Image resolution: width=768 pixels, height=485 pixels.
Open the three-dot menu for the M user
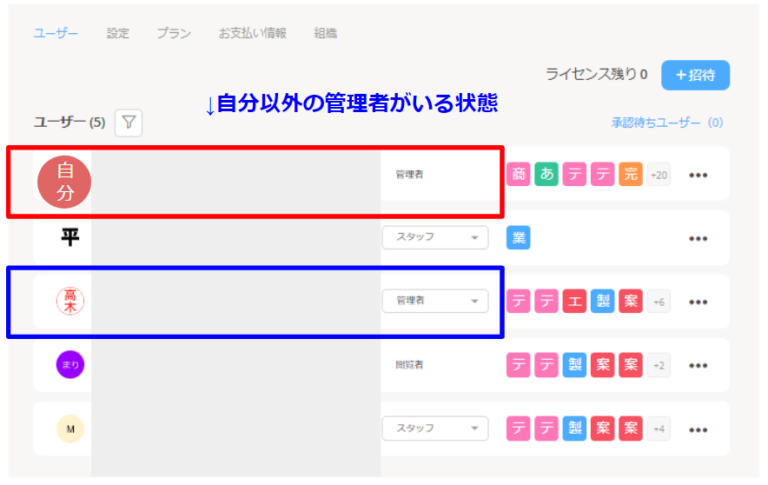coord(698,429)
